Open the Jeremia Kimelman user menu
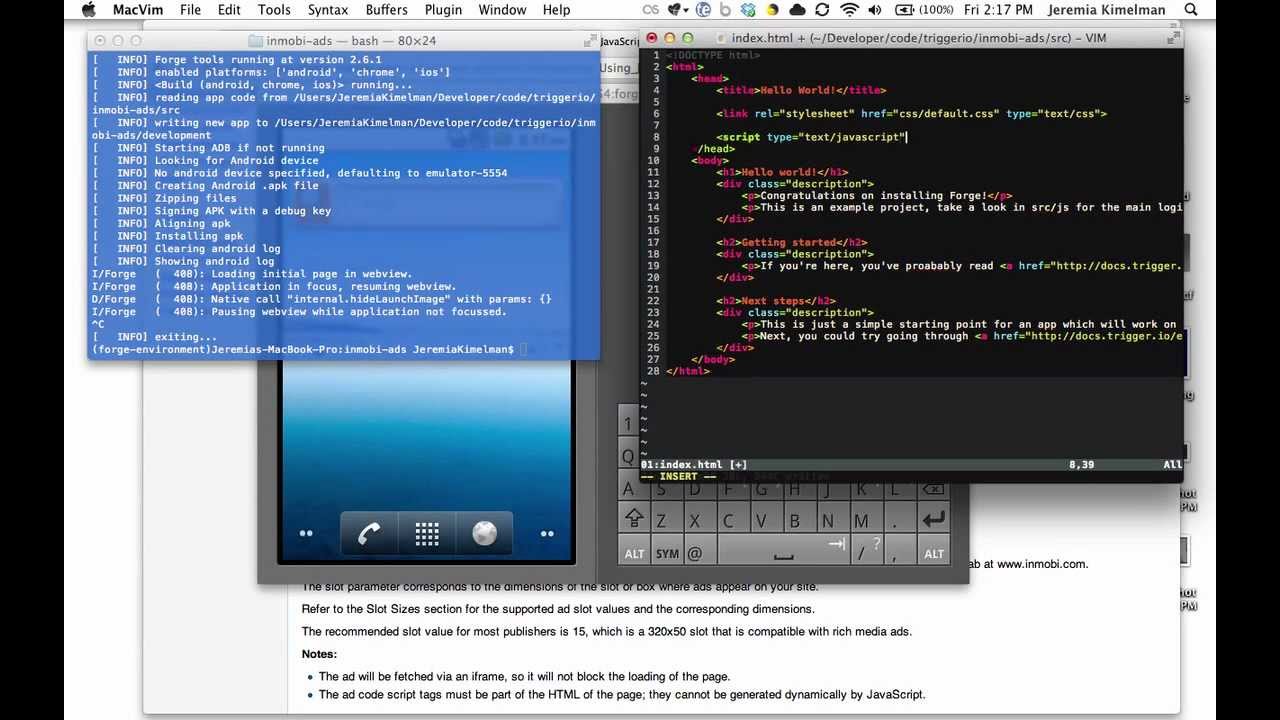Screen dimensions: 1280x720 [x=1106, y=10]
